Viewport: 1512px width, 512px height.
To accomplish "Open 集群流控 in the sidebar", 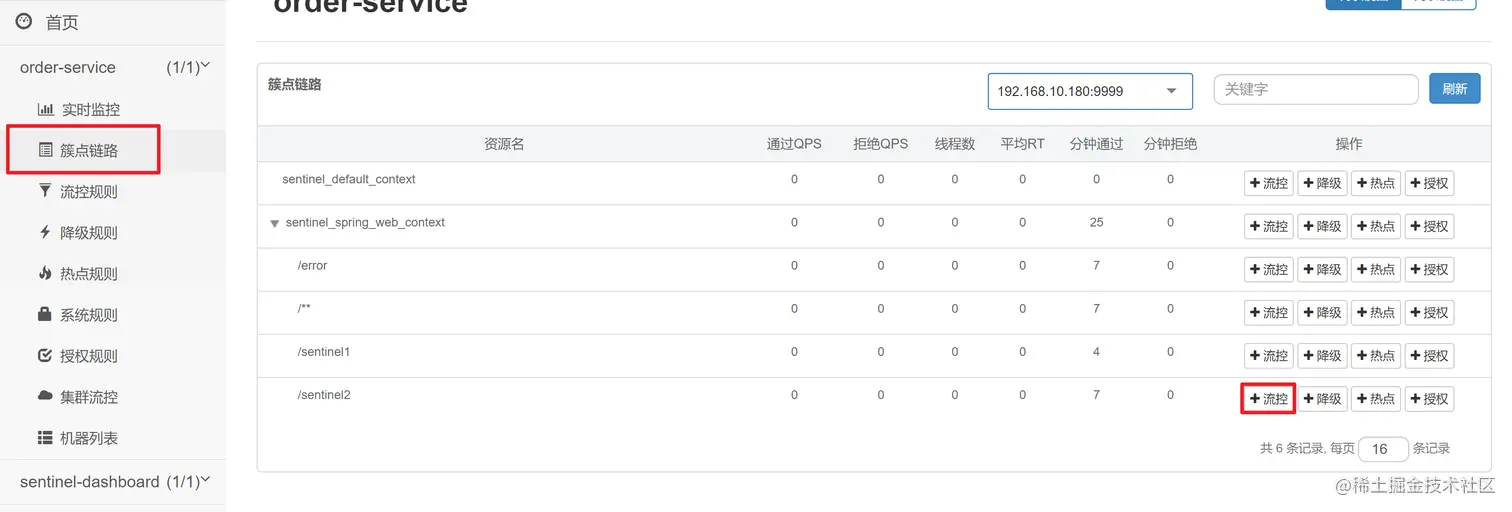I will pyautogui.click(x=89, y=396).
